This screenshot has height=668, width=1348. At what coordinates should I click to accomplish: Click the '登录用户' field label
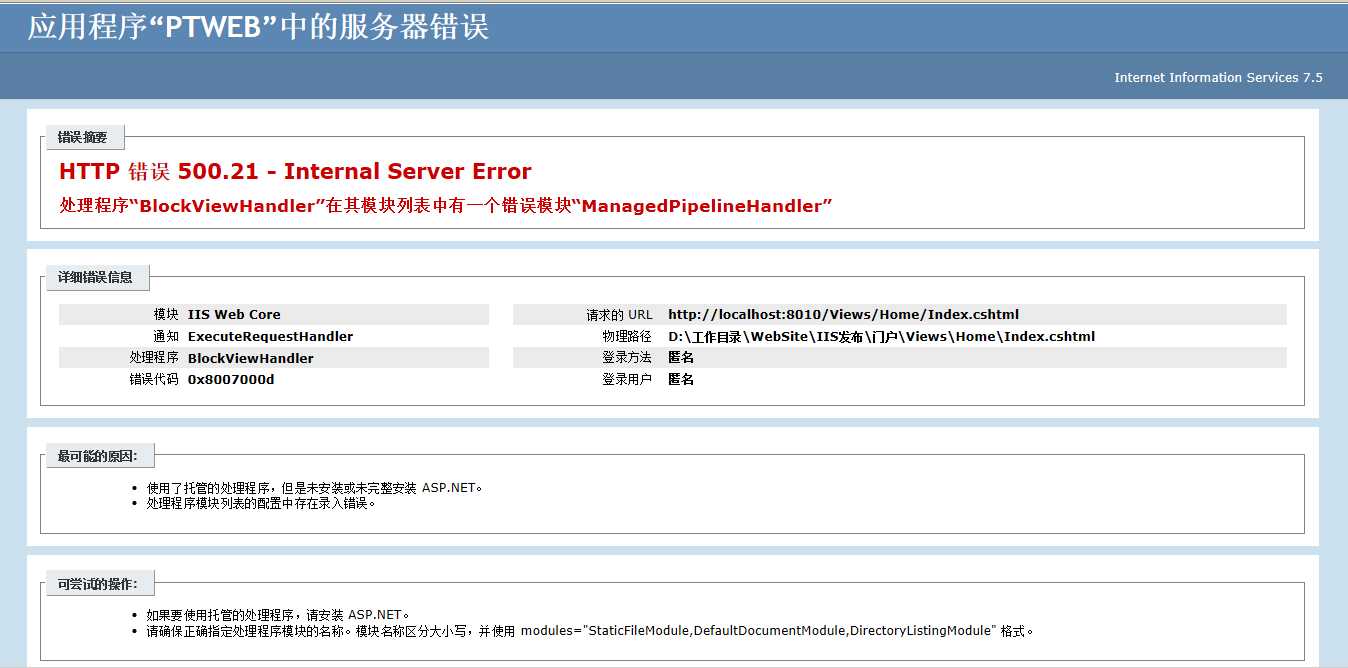(627, 379)
